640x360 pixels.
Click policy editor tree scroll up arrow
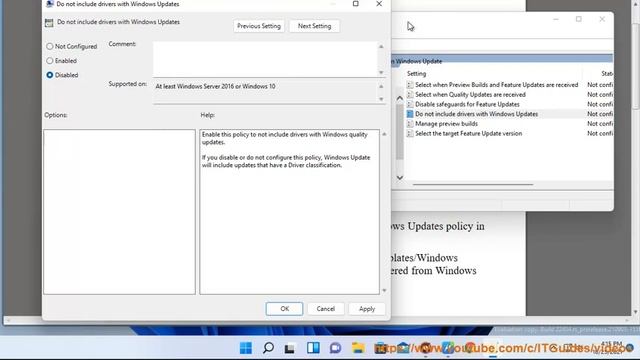[400, 98]
